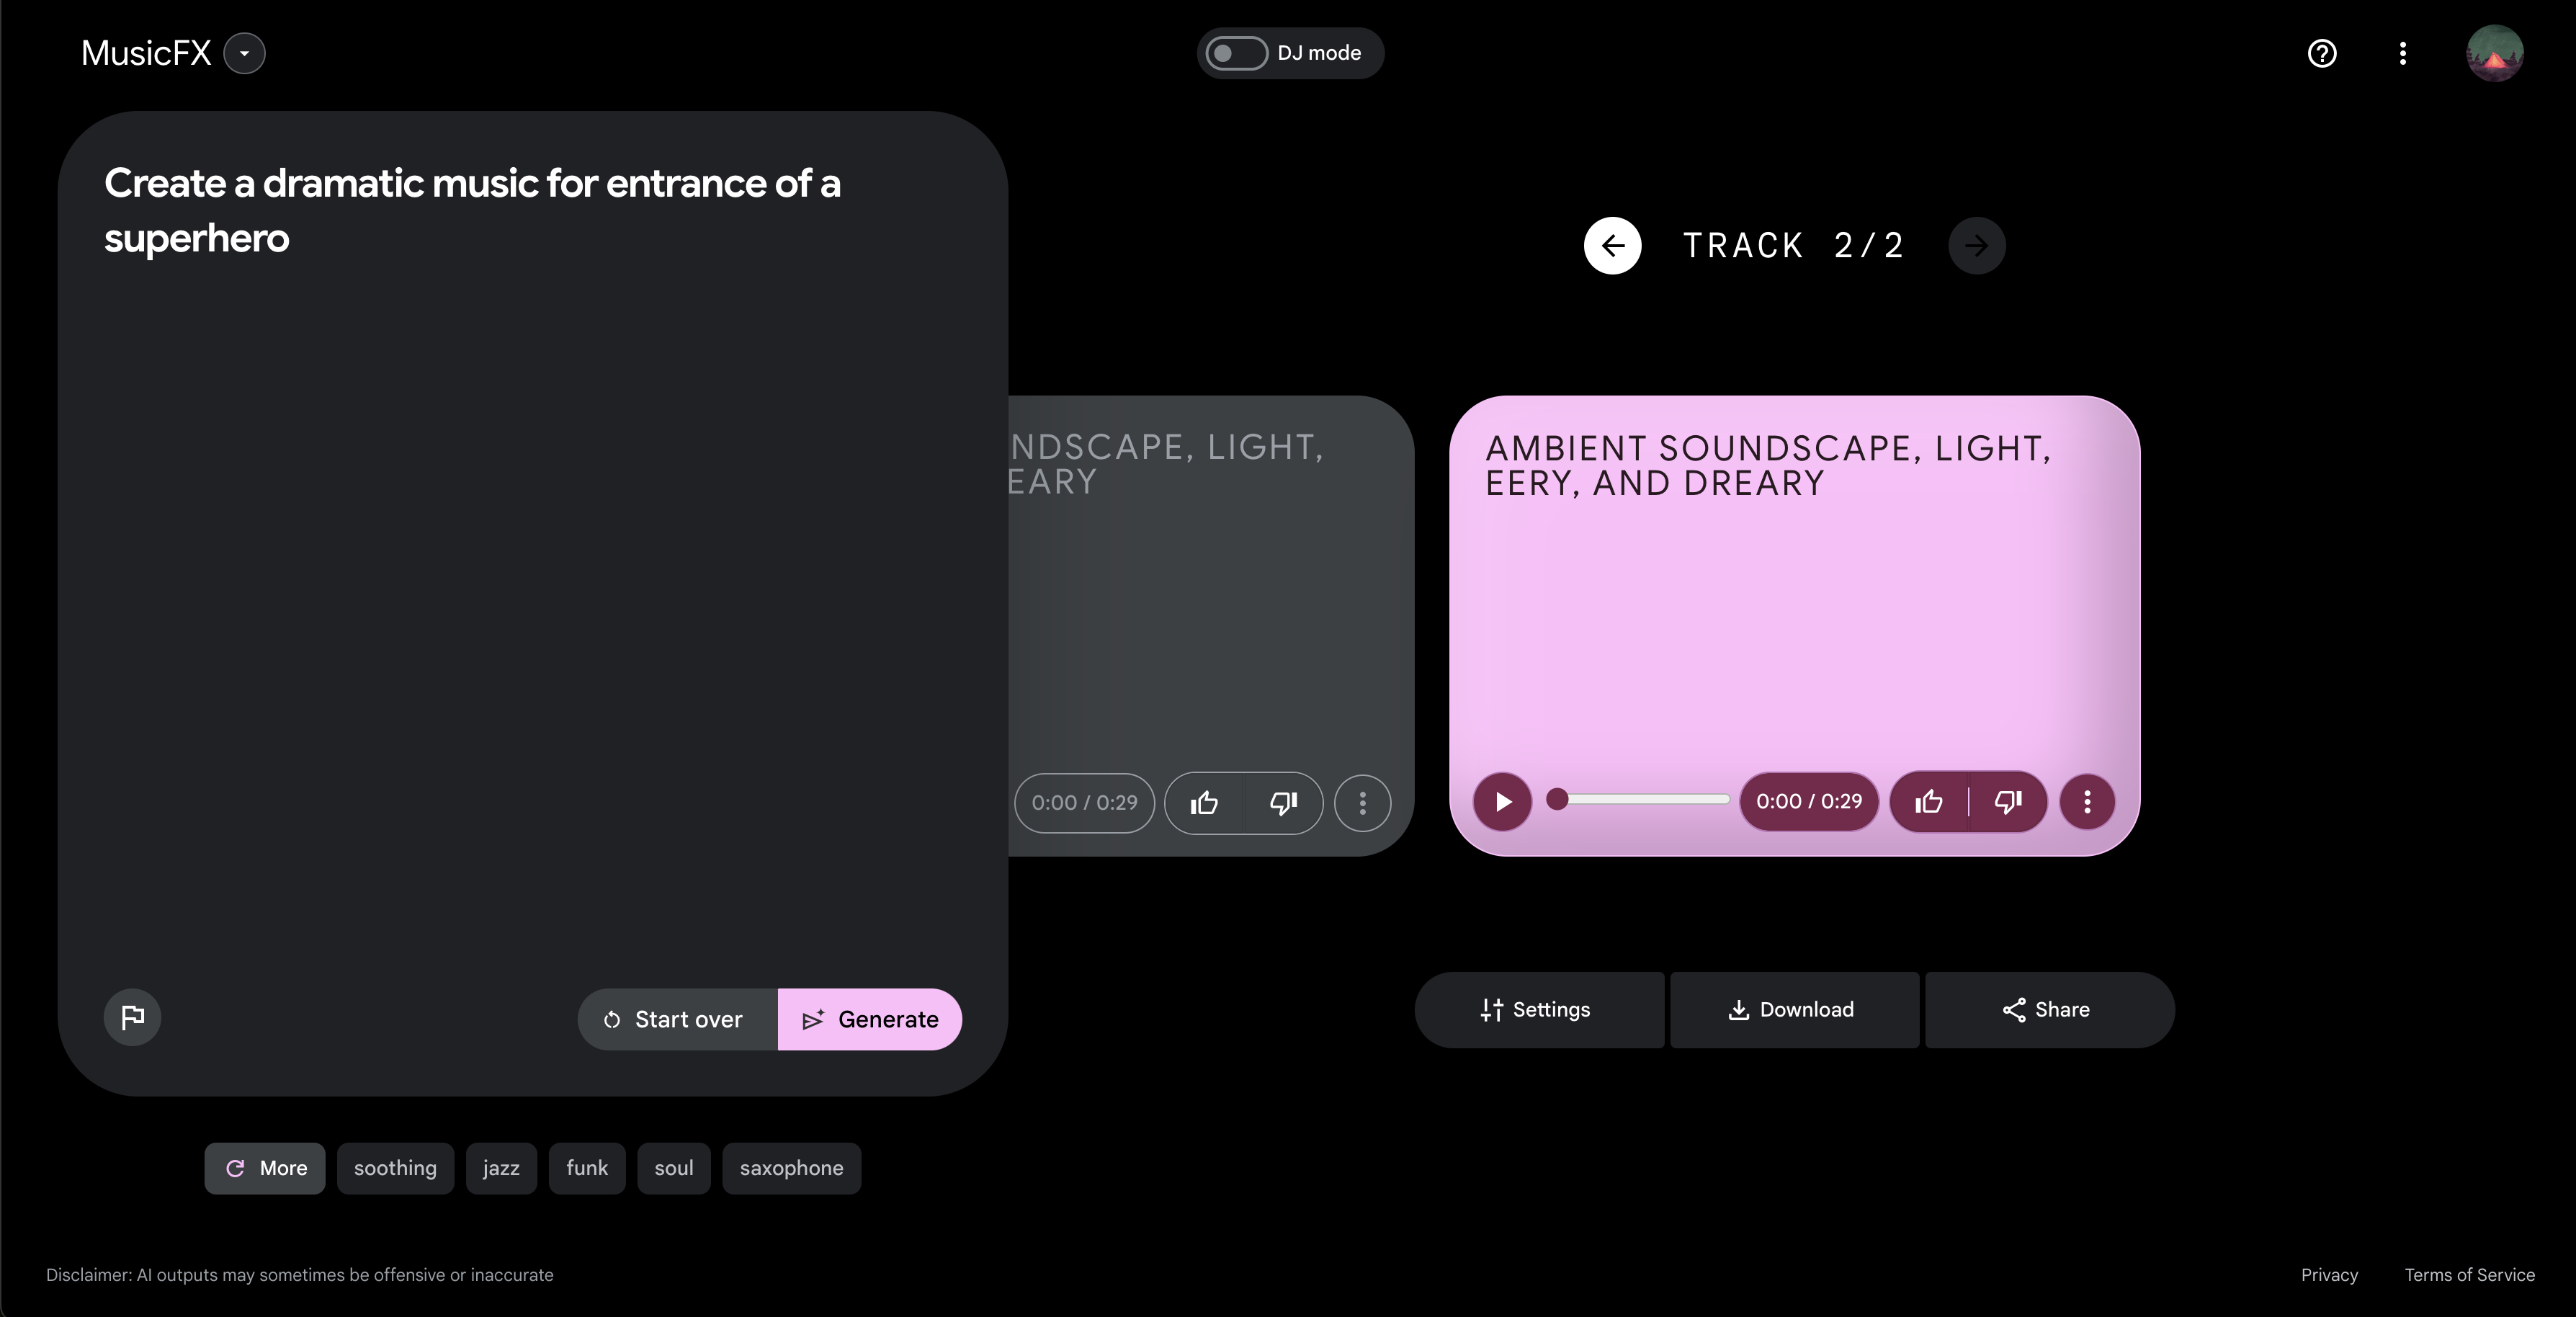
Task: Open the active track's three-dot menu
Action: point(2087,801)
